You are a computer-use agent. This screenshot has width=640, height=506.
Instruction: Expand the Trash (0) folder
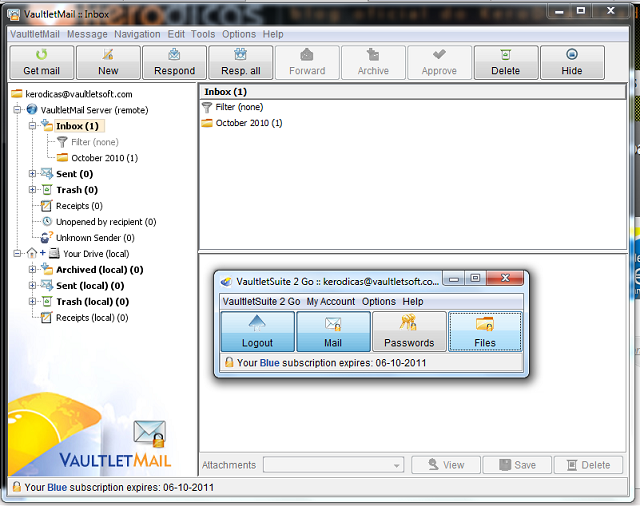33,190
